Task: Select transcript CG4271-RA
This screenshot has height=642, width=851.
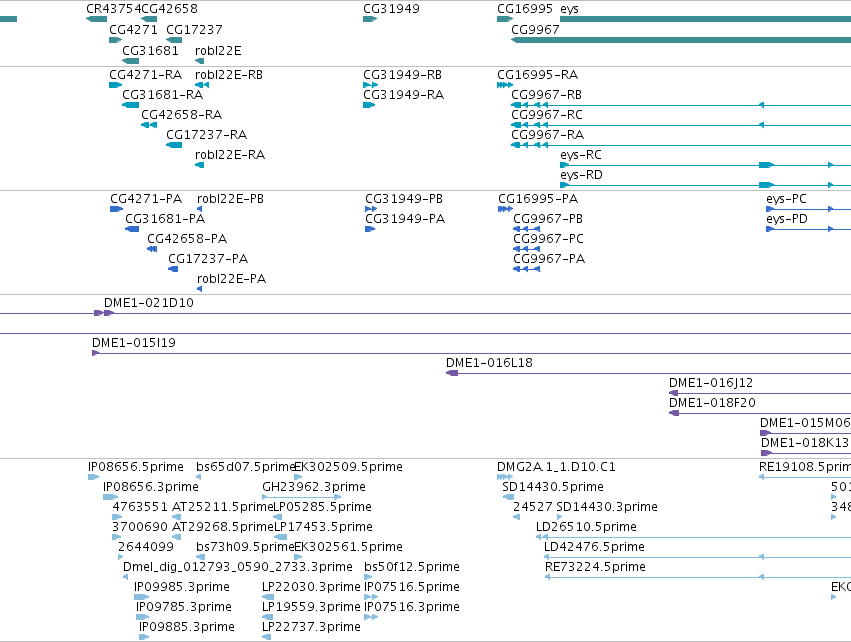Action: click(x=145, y=74)
